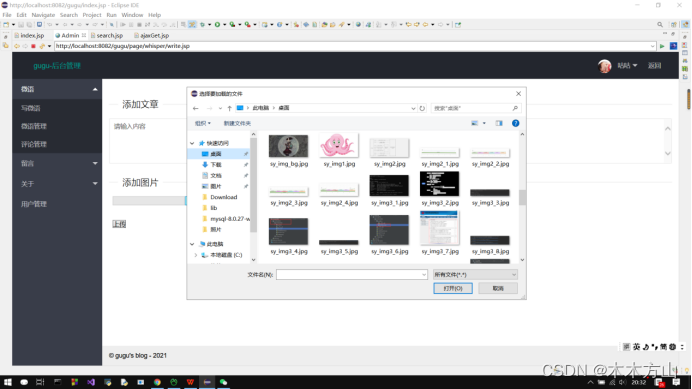
Task: Open the 组织 dropdown in file dialog
Action: (x=203, y=123)
